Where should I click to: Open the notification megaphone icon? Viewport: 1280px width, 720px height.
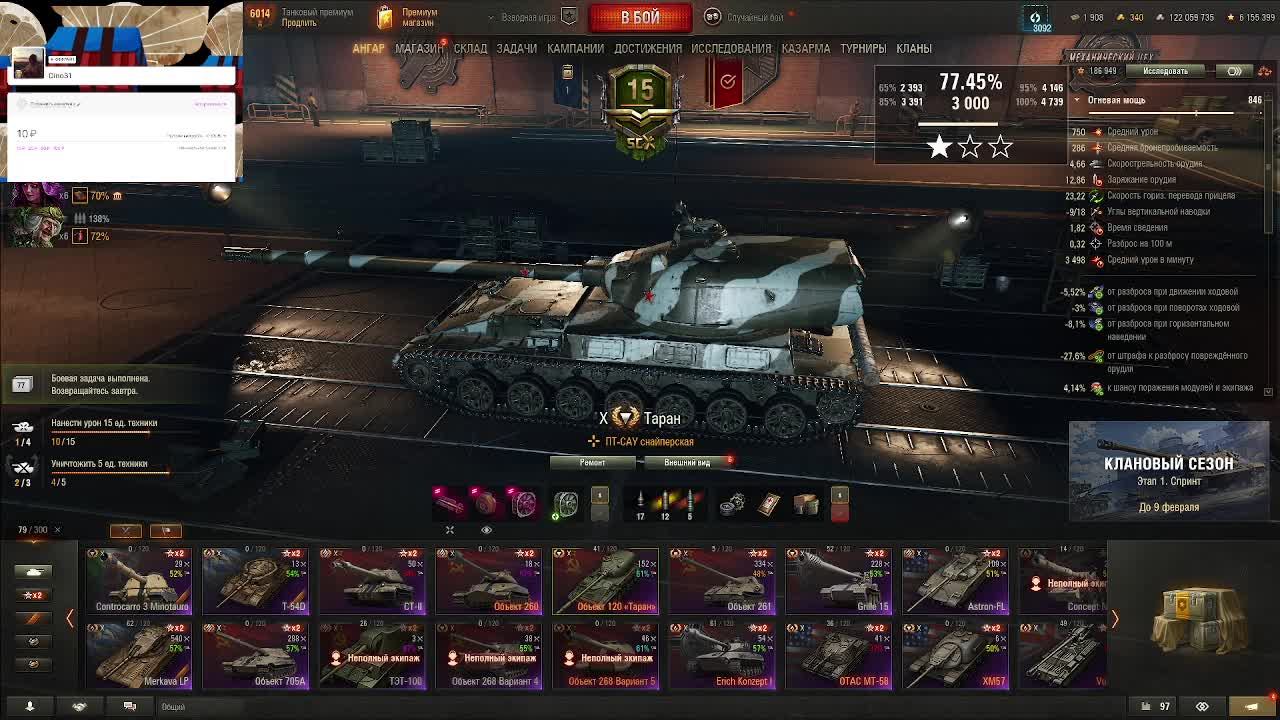coord(1251,706)
